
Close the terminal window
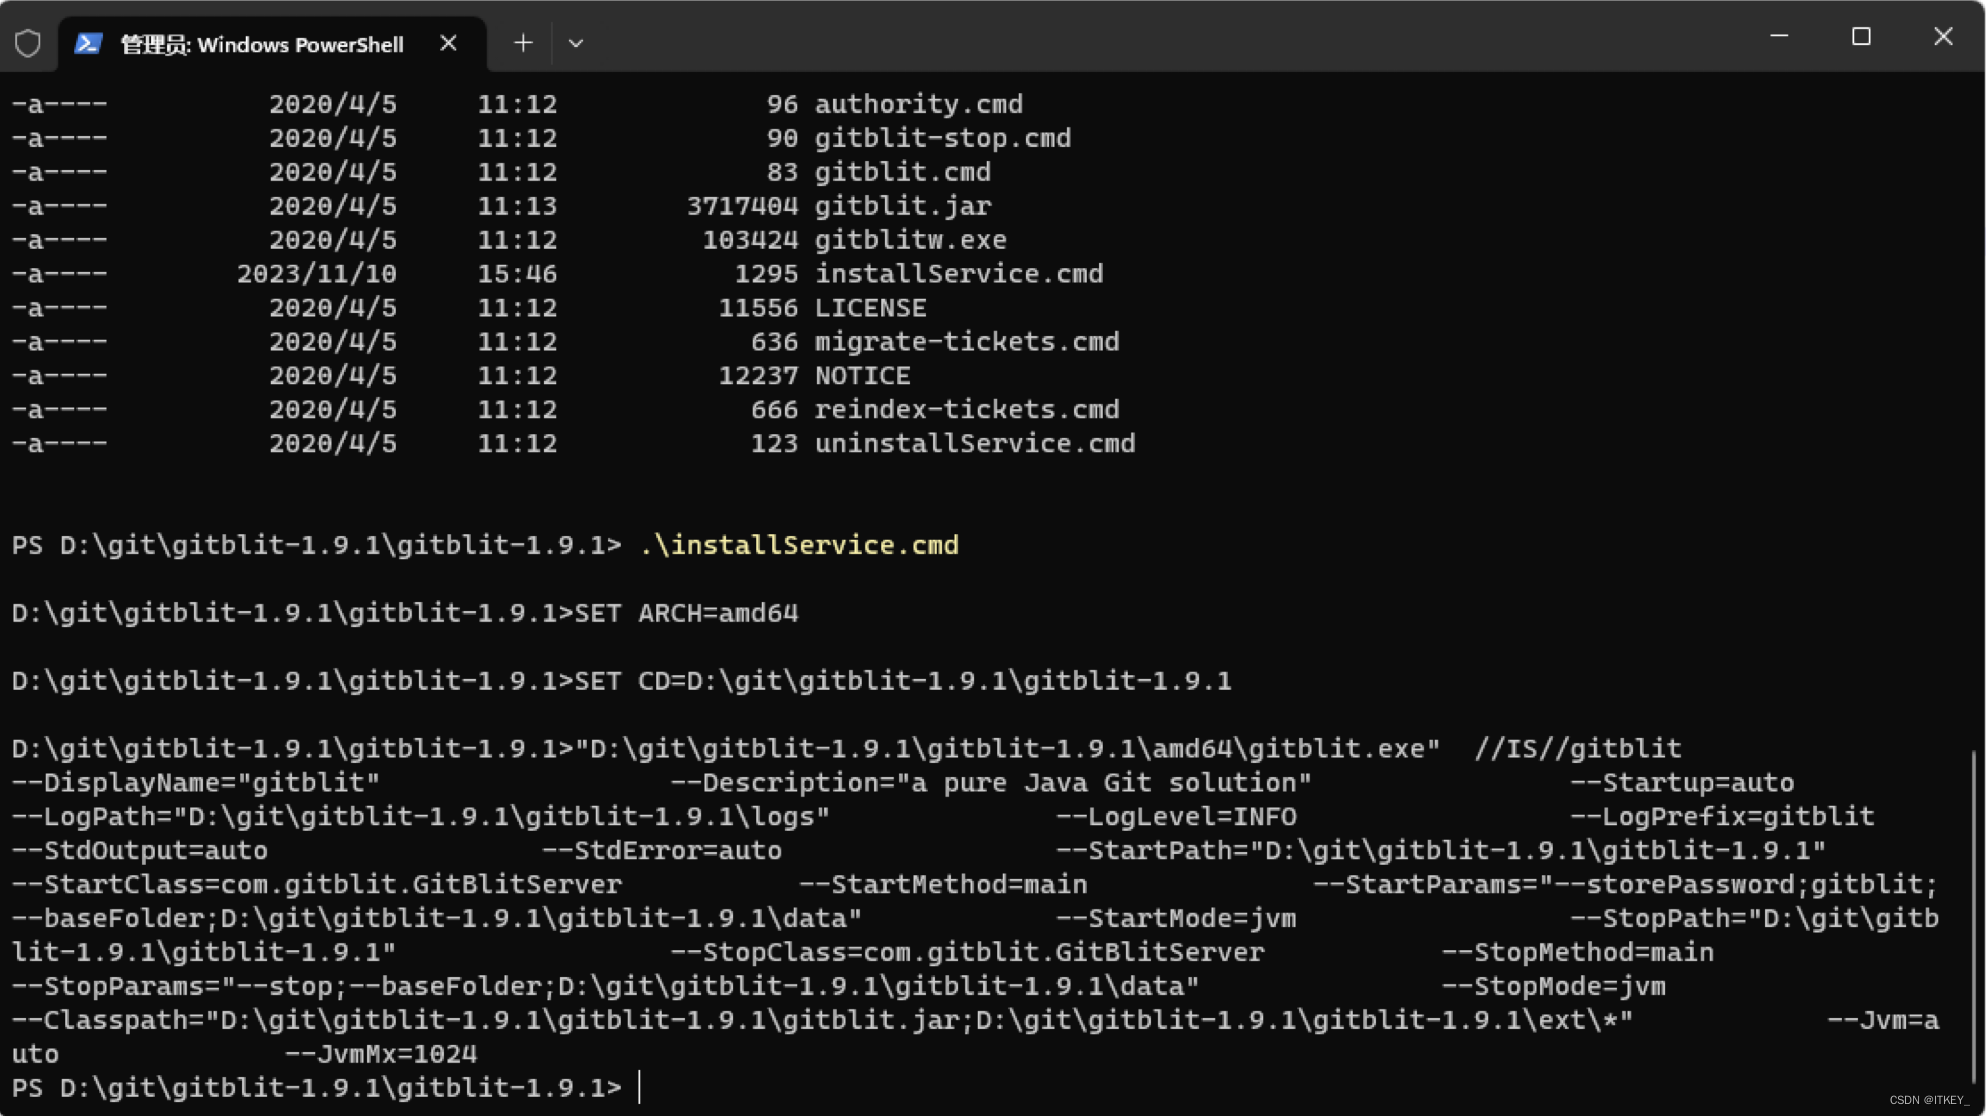click(x=1943, y=36)
